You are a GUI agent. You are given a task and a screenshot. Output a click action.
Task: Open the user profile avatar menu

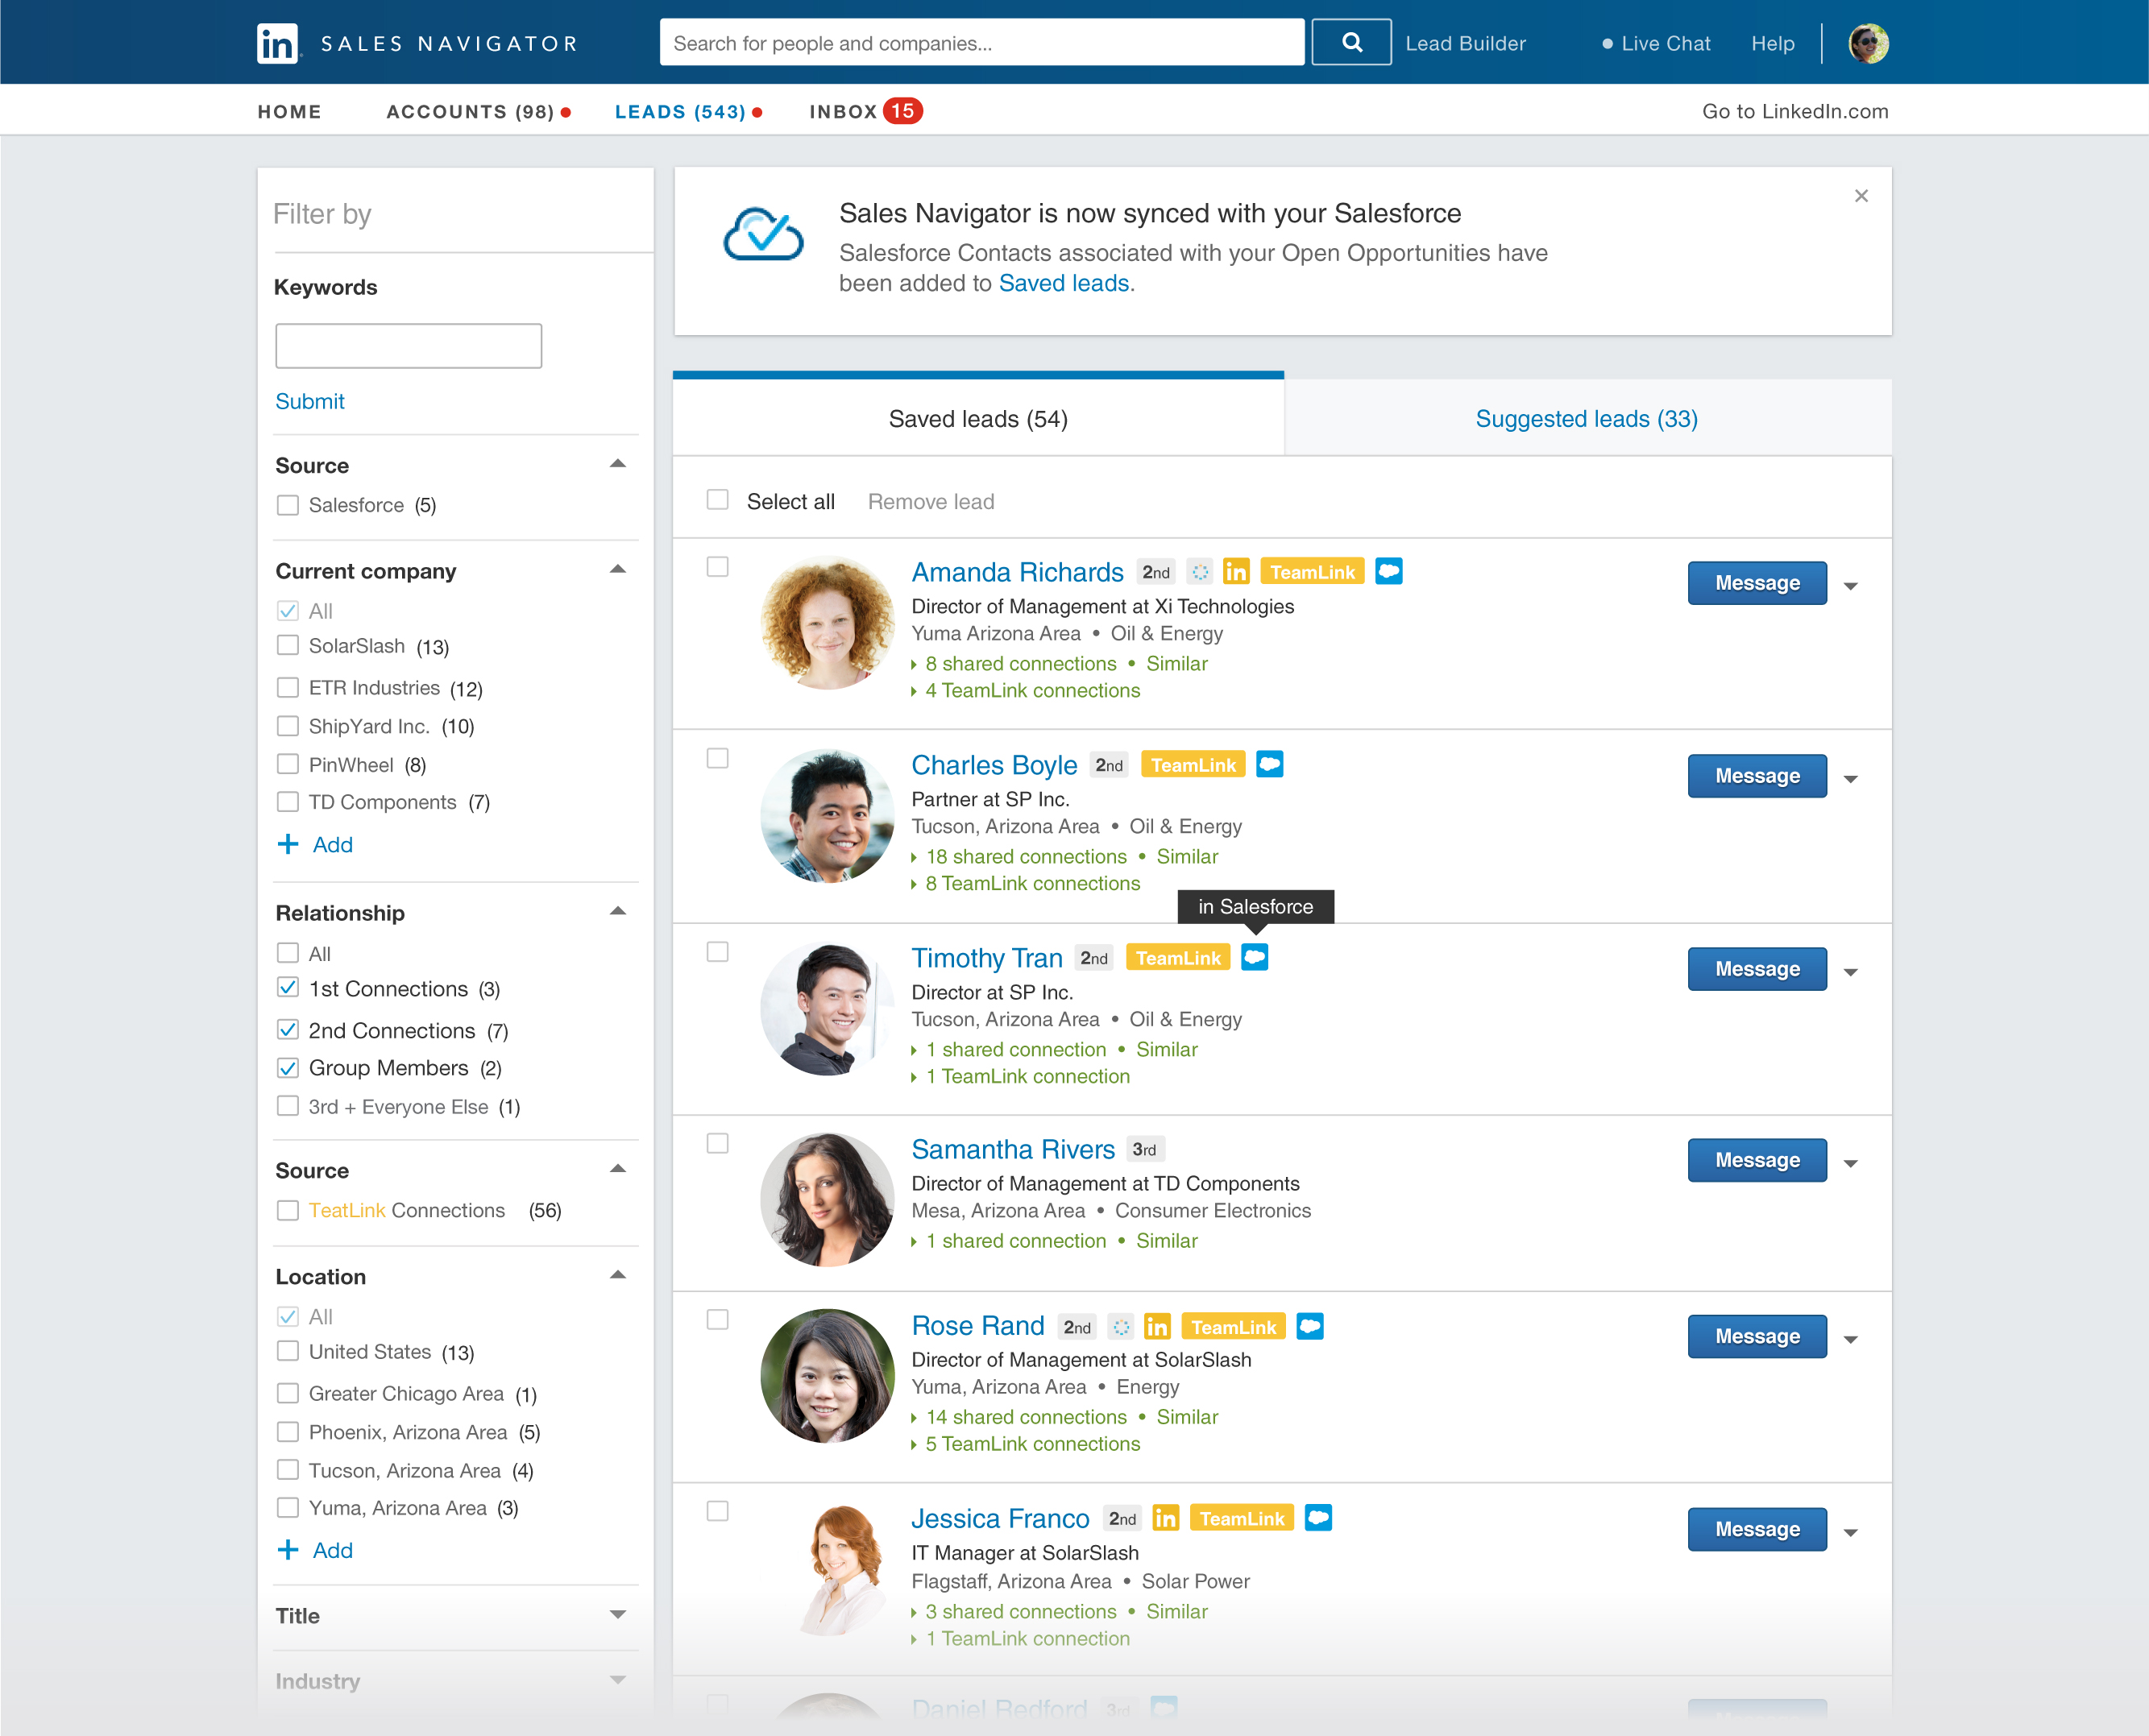coord(1867,43)
